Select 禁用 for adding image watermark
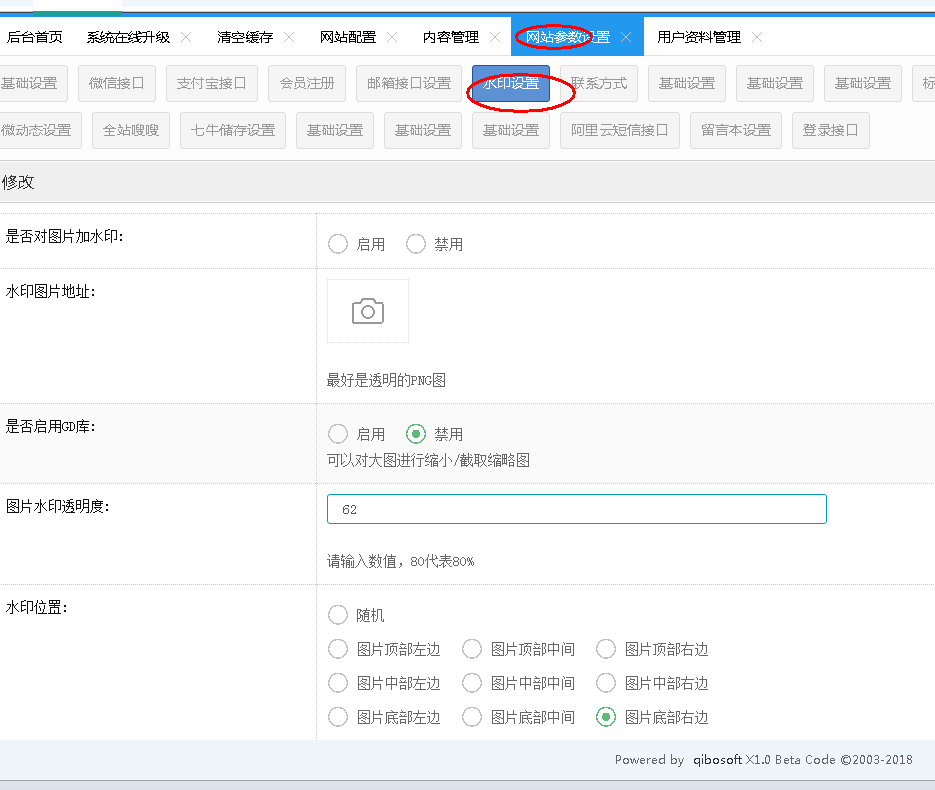The width and height of the screenshot is (935, 790). coord(416,244)
